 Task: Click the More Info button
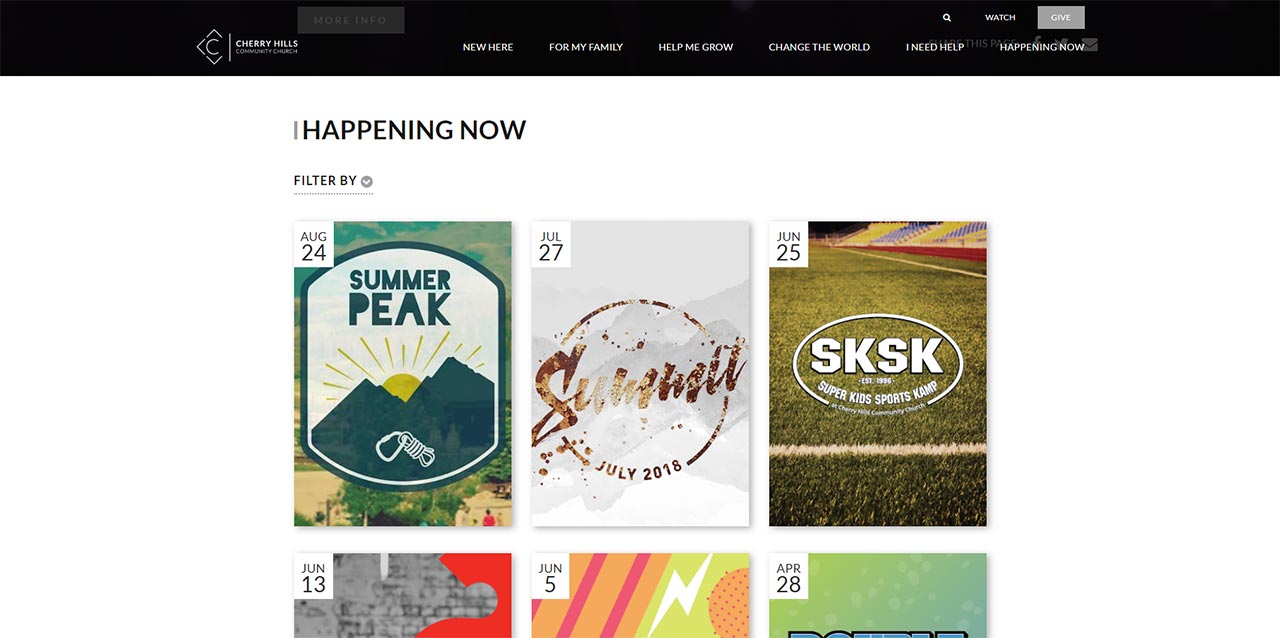click(351, 20)
